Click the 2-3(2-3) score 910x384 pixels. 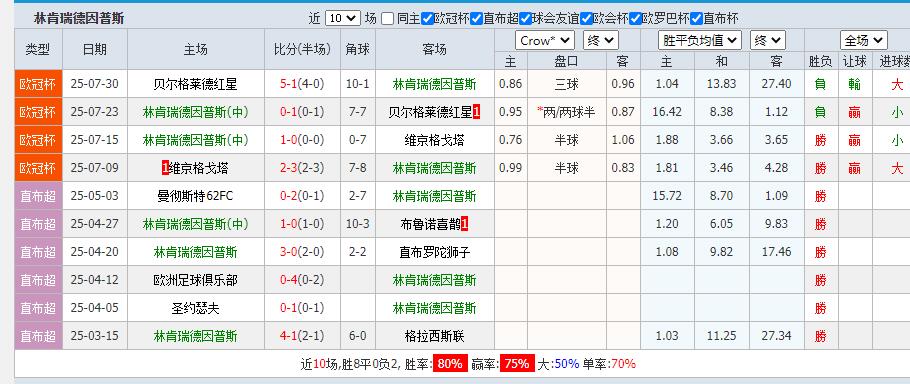(x=302, y=168)
